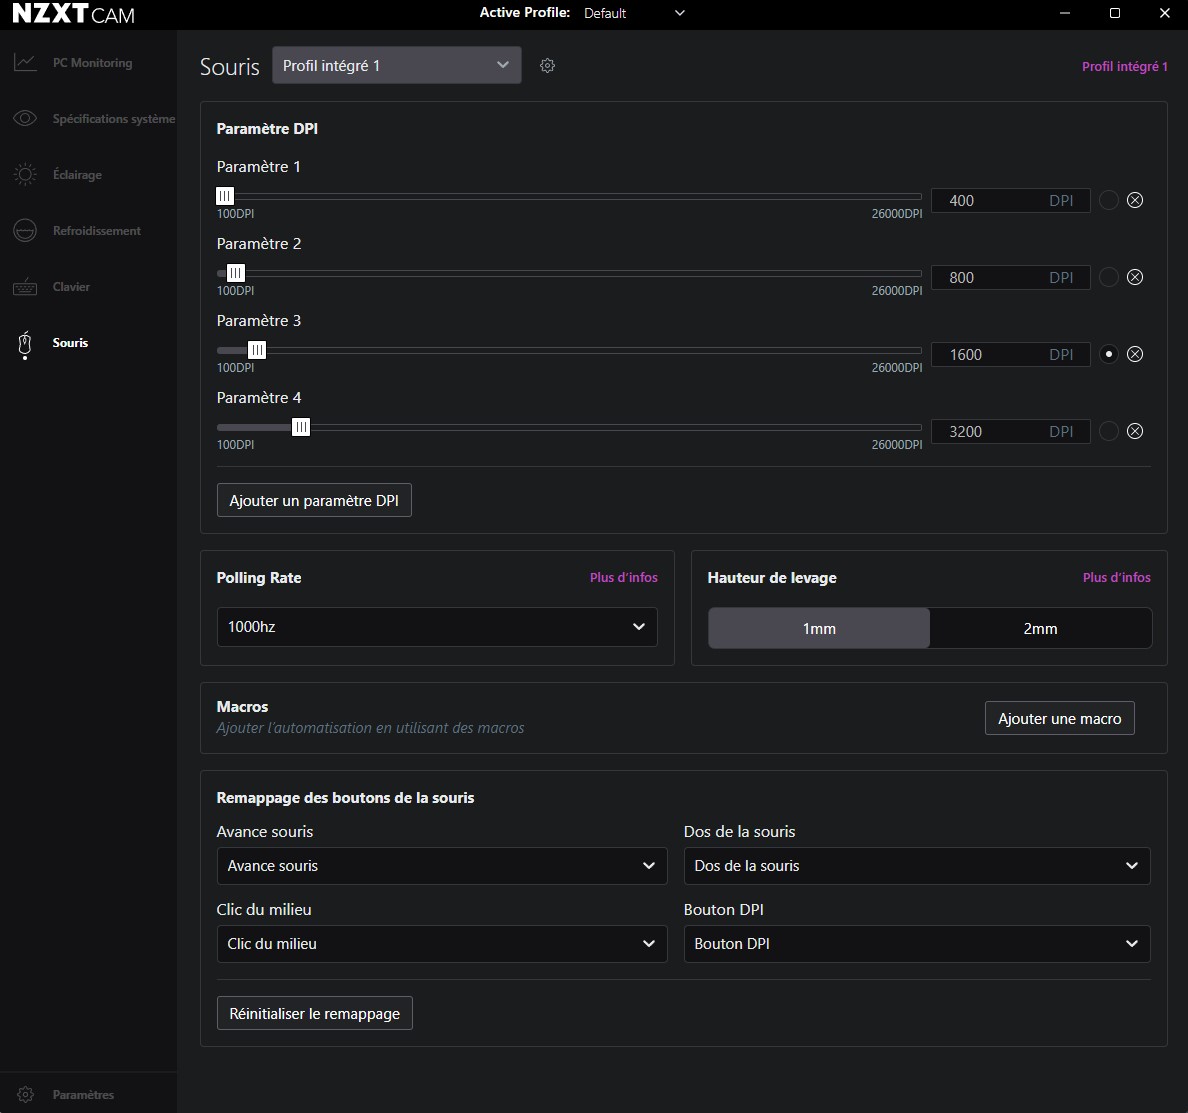Click the Paramètre 3 DPI slider handle

(257, 350)
